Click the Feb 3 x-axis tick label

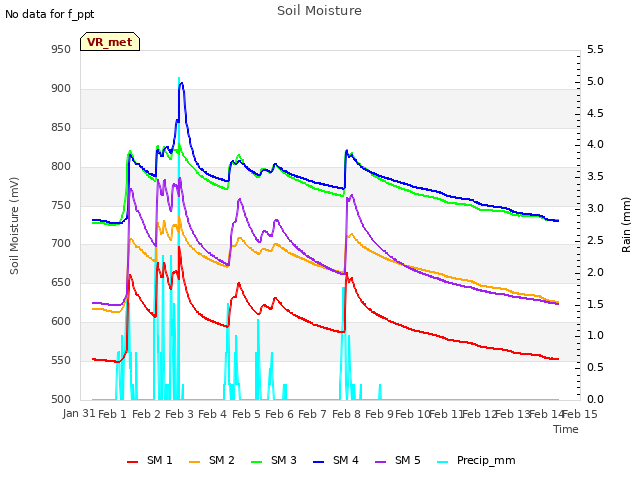(179, 414)
